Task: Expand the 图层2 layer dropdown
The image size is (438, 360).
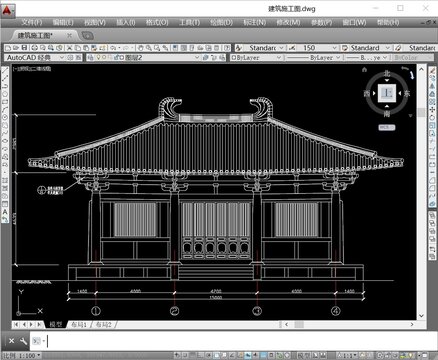Action: [x=197, y=57]
